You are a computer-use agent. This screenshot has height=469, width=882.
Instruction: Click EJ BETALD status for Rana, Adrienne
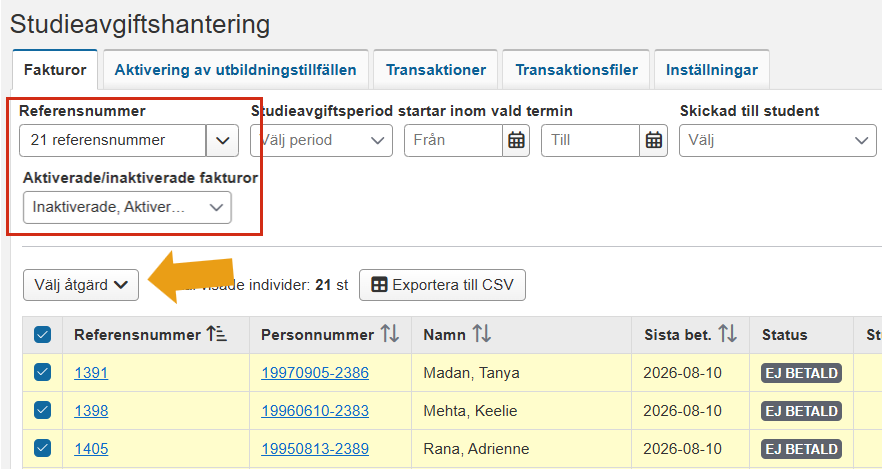802,449
